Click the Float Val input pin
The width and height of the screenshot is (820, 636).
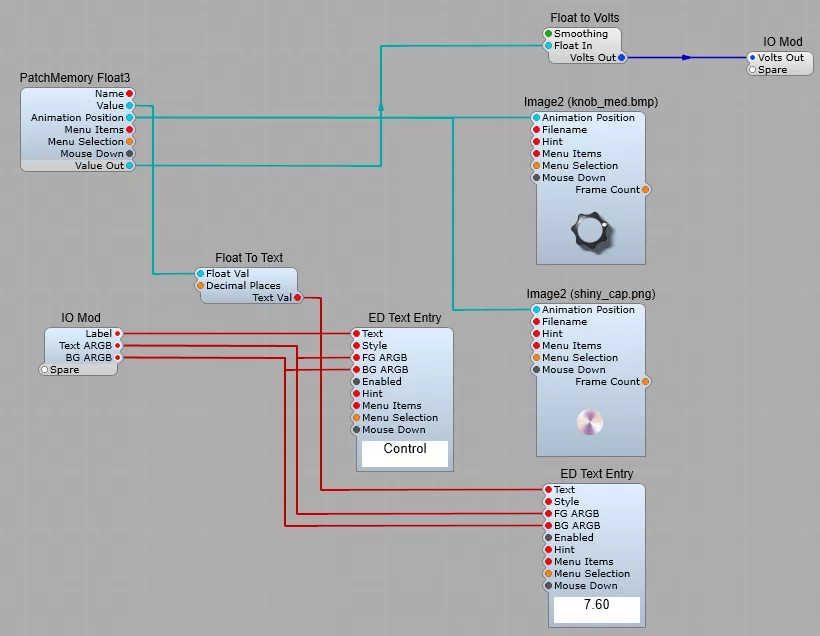tap(200, 274)
